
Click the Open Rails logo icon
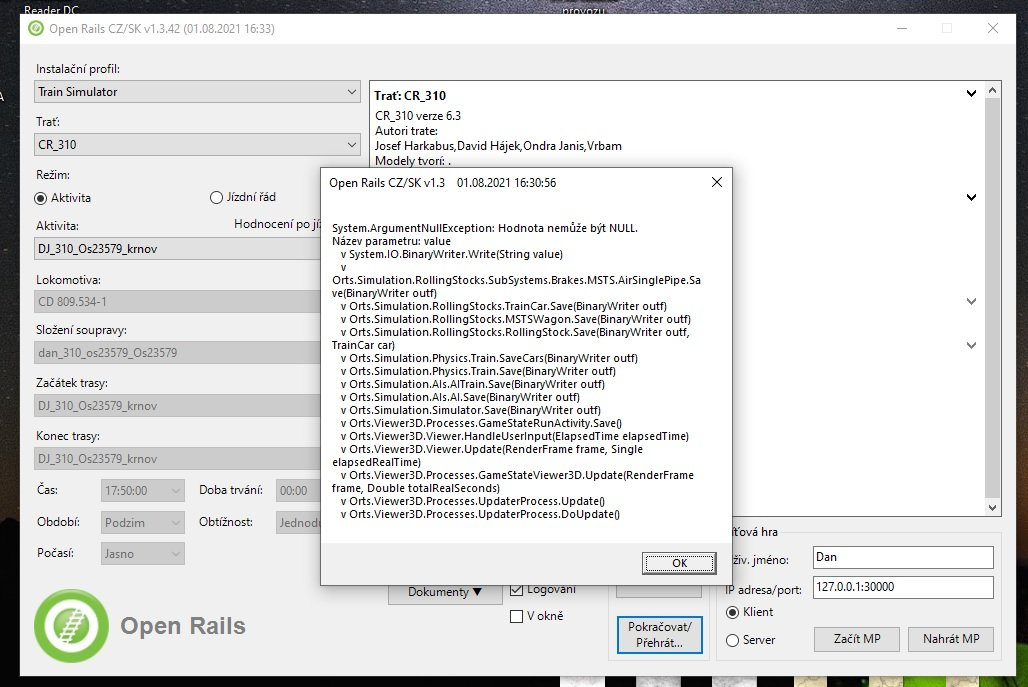71,626
